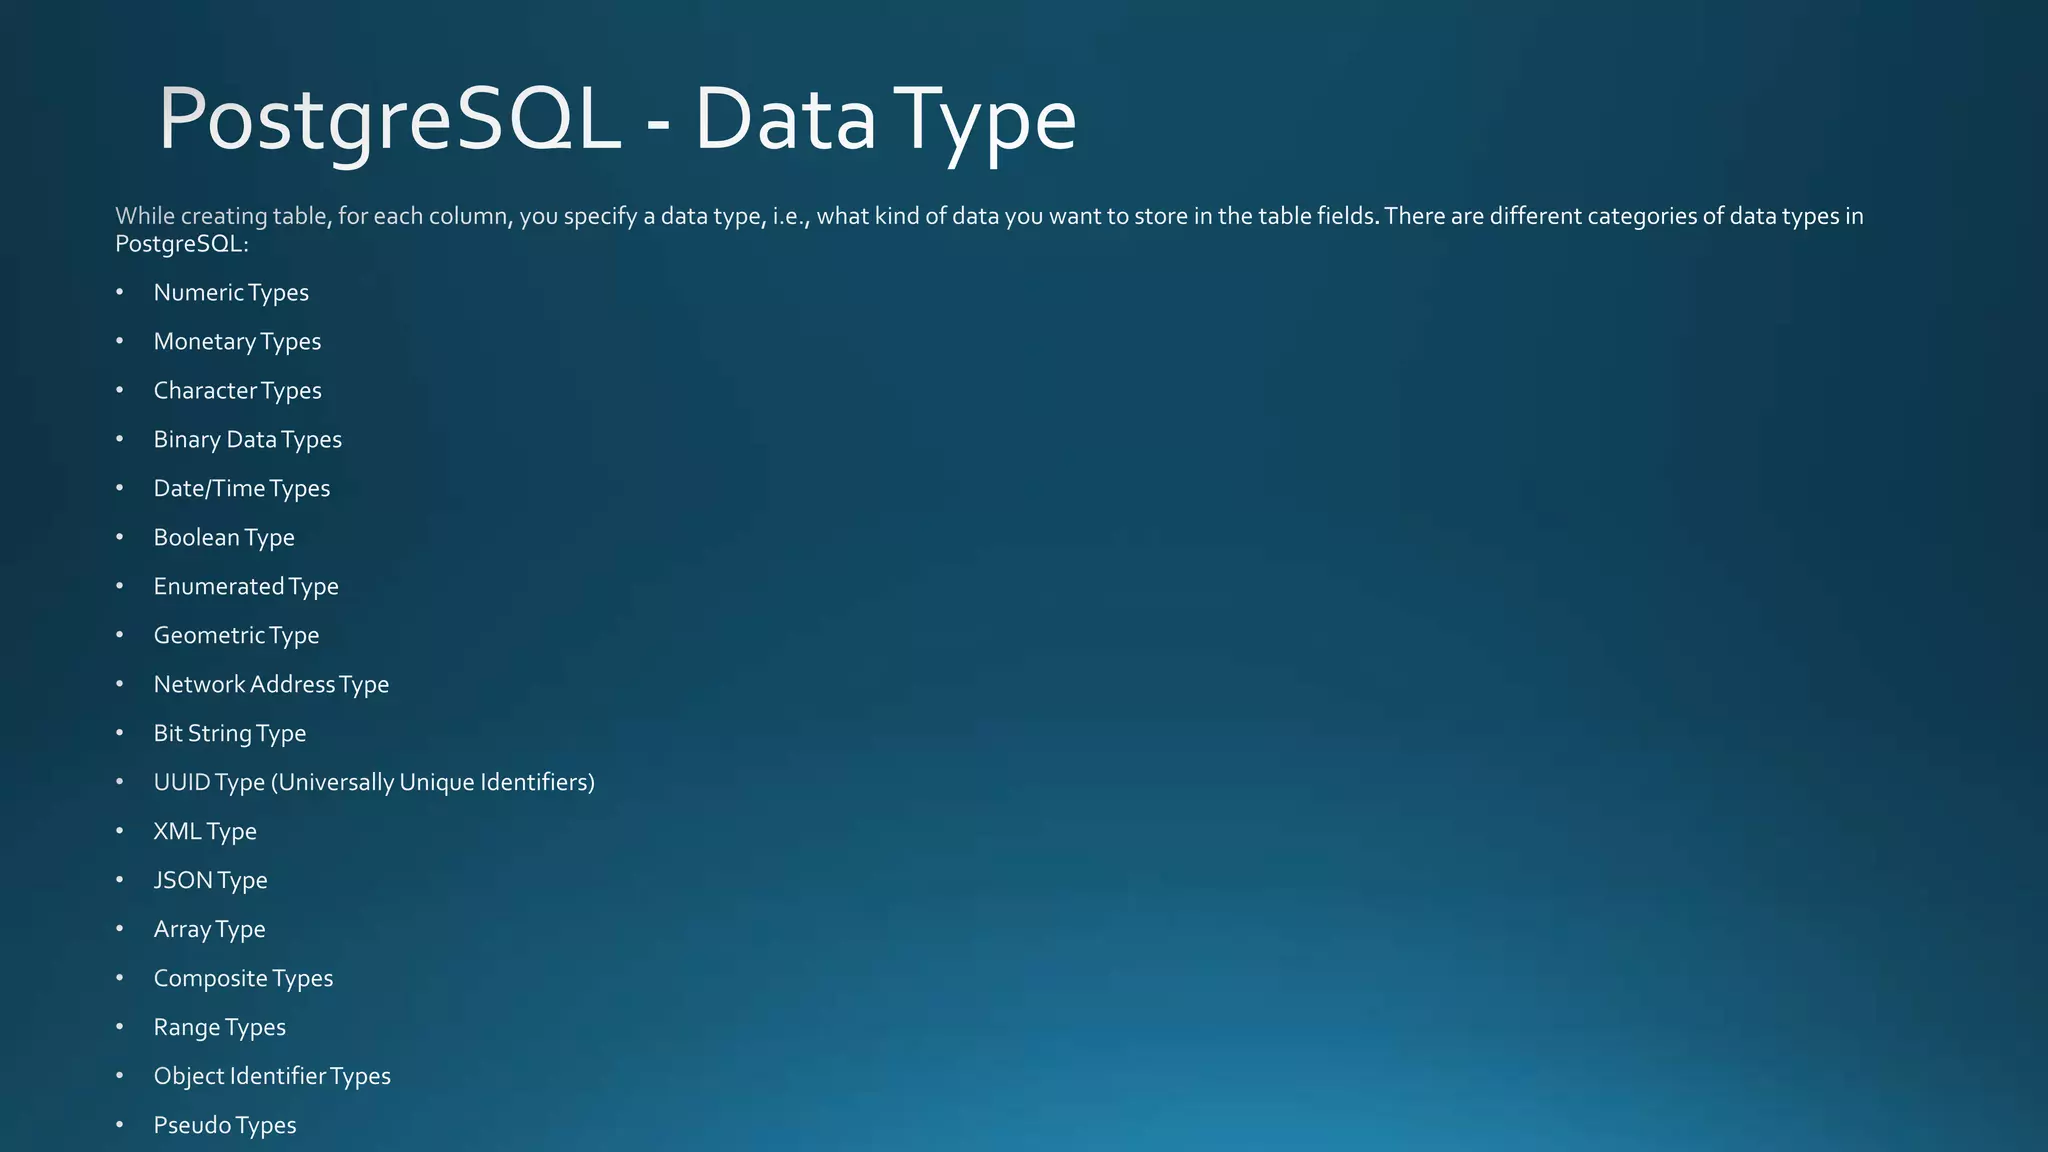Click the Boolean Type list item
This screenshot has width=2048, height=1152.
pos(224,538)
